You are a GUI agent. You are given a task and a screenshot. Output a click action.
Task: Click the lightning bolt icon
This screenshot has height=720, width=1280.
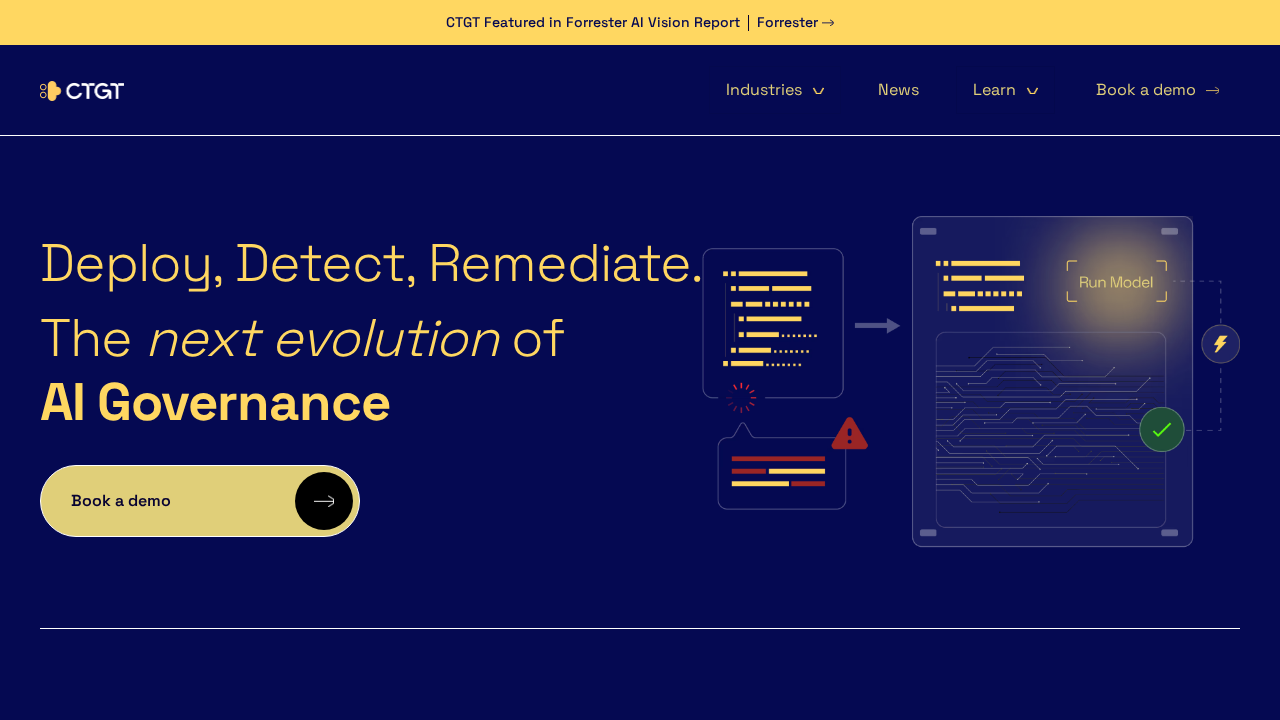tap(1220, 344)
